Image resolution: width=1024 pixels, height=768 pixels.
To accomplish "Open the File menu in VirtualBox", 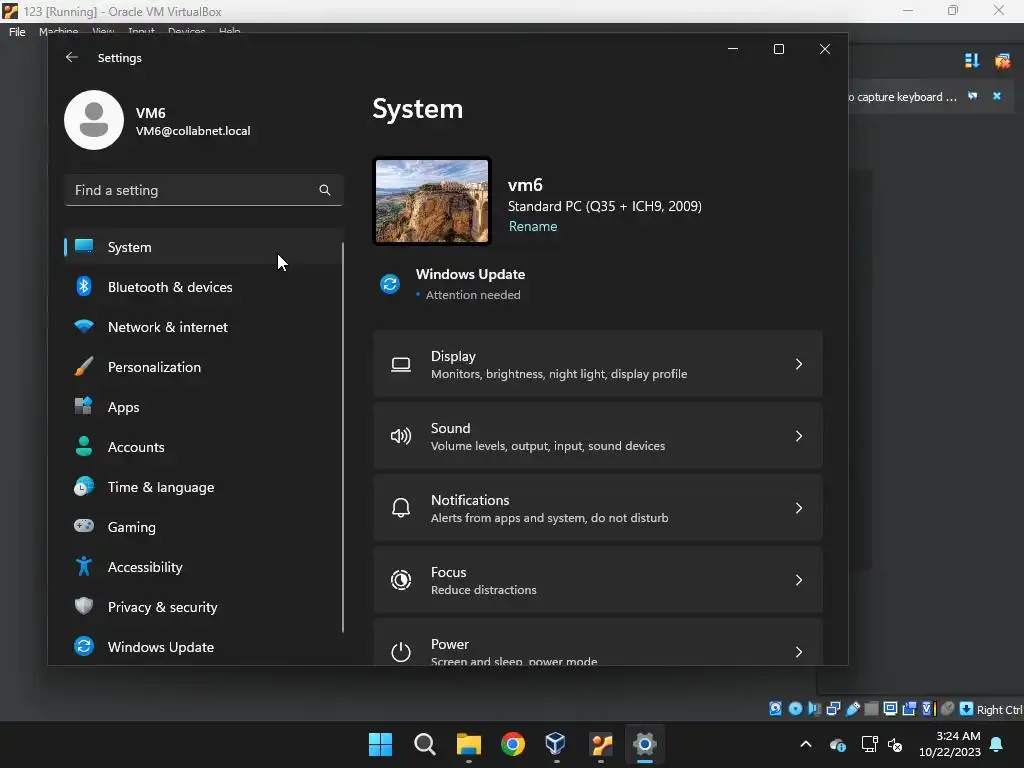I will pyautogui.click(x=17, y=31).
